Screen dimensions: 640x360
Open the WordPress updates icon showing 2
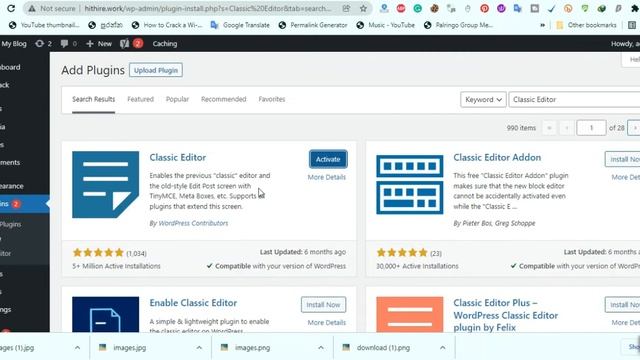pos(43,44)
